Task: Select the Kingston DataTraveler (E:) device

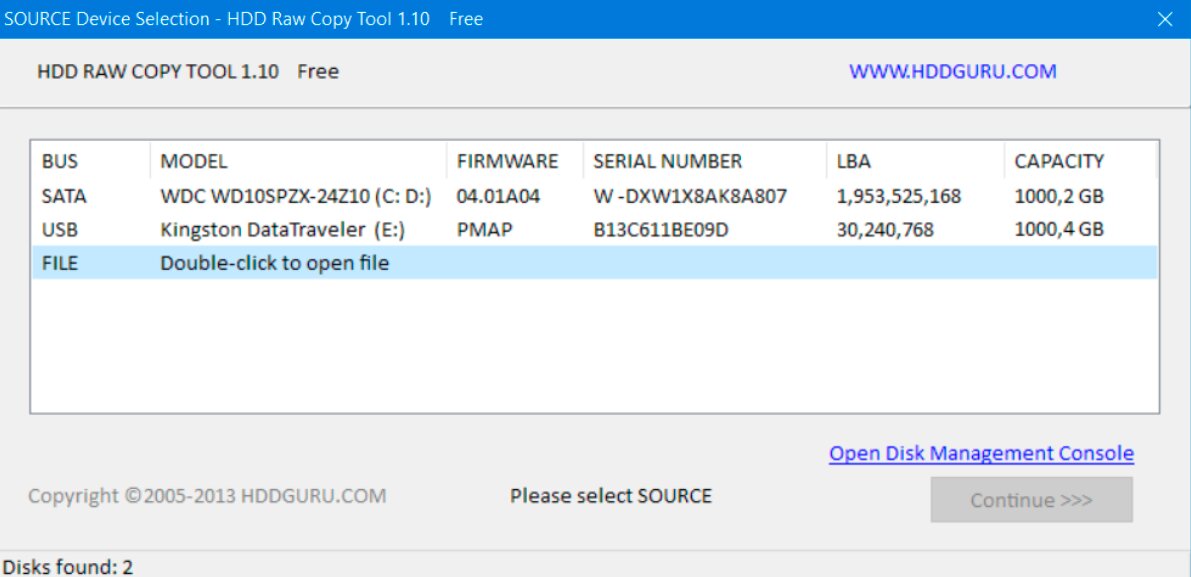Action: coord(595,230)
